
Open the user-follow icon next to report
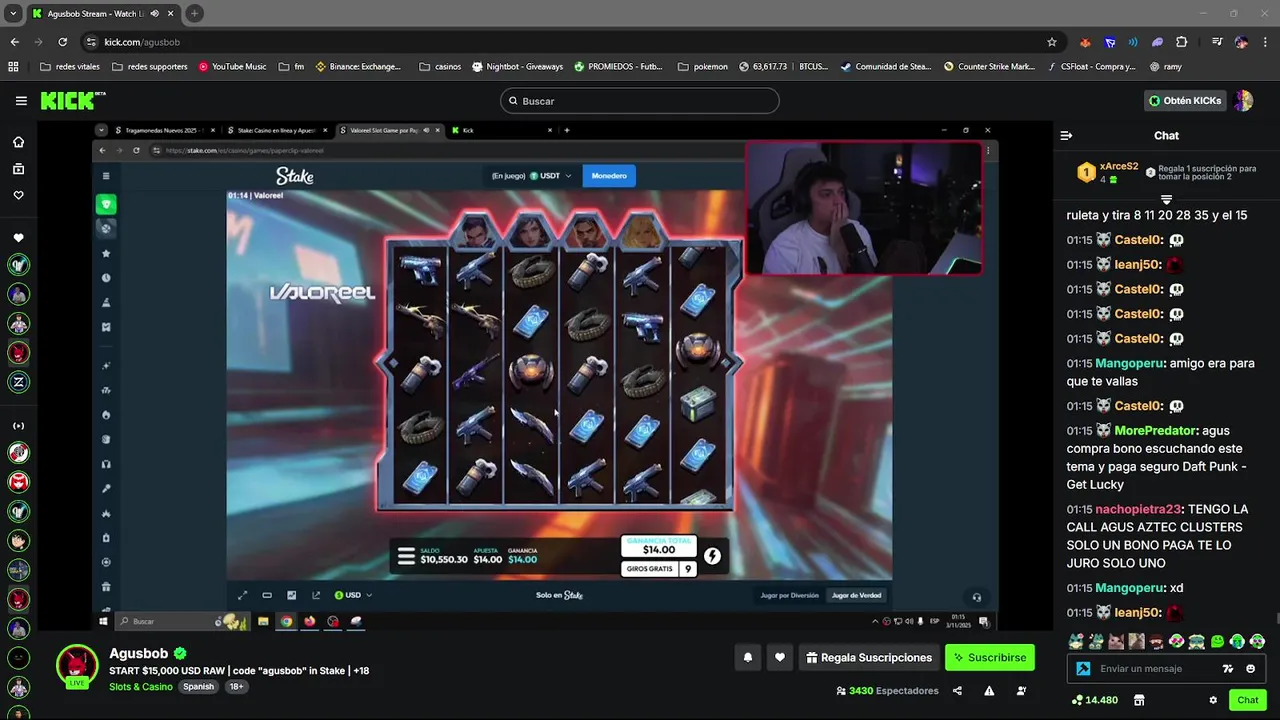1021,691
